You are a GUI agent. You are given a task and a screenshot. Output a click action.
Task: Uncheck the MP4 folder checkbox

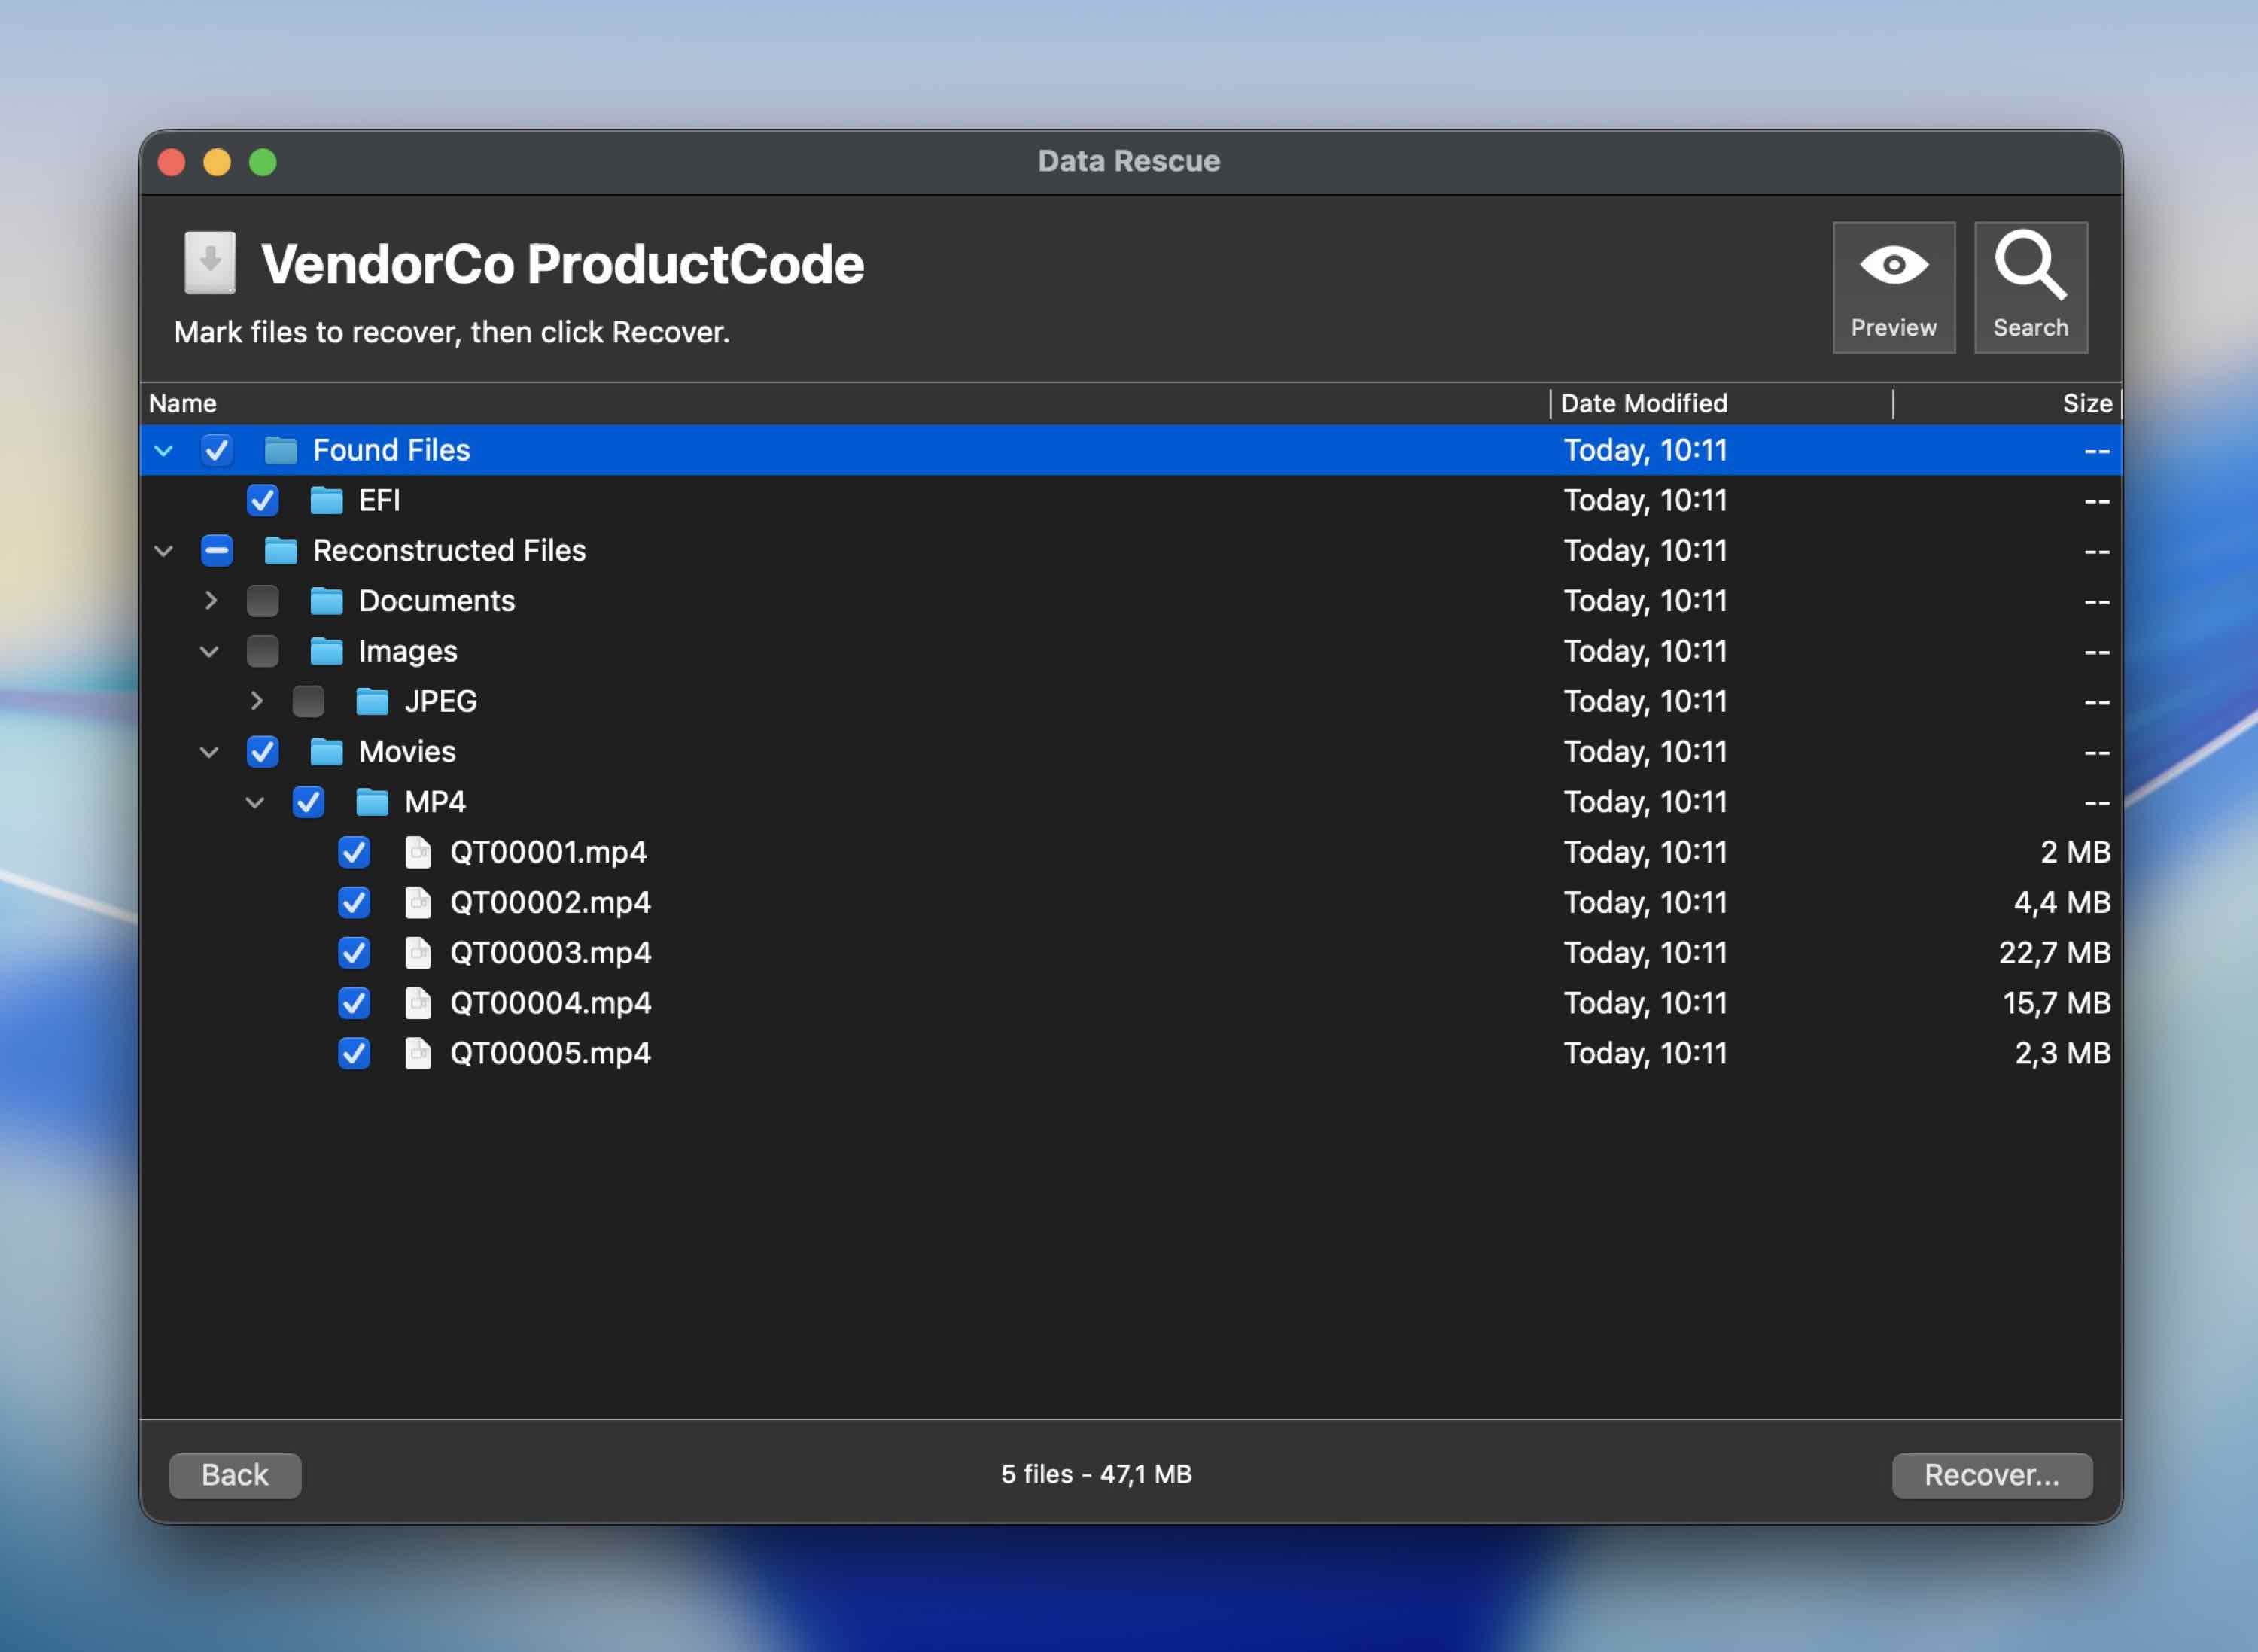(308, 802)
